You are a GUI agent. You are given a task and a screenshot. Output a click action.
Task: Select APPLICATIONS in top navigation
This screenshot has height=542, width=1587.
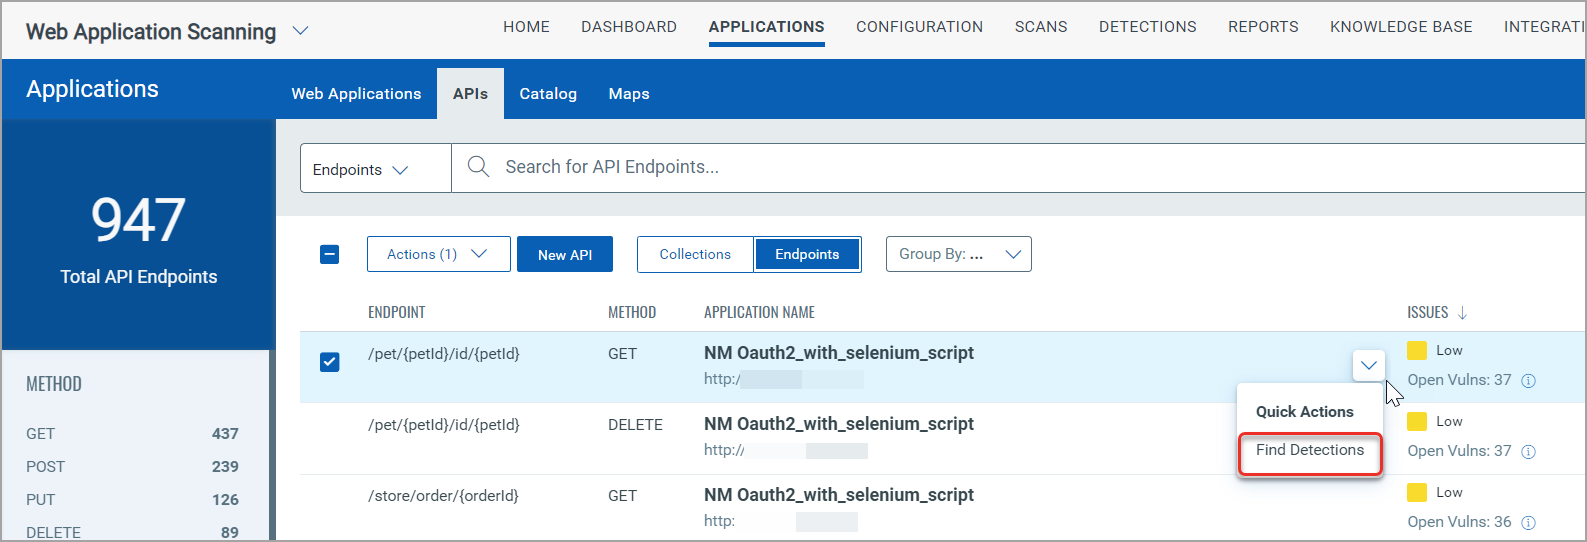coord(766,27)
